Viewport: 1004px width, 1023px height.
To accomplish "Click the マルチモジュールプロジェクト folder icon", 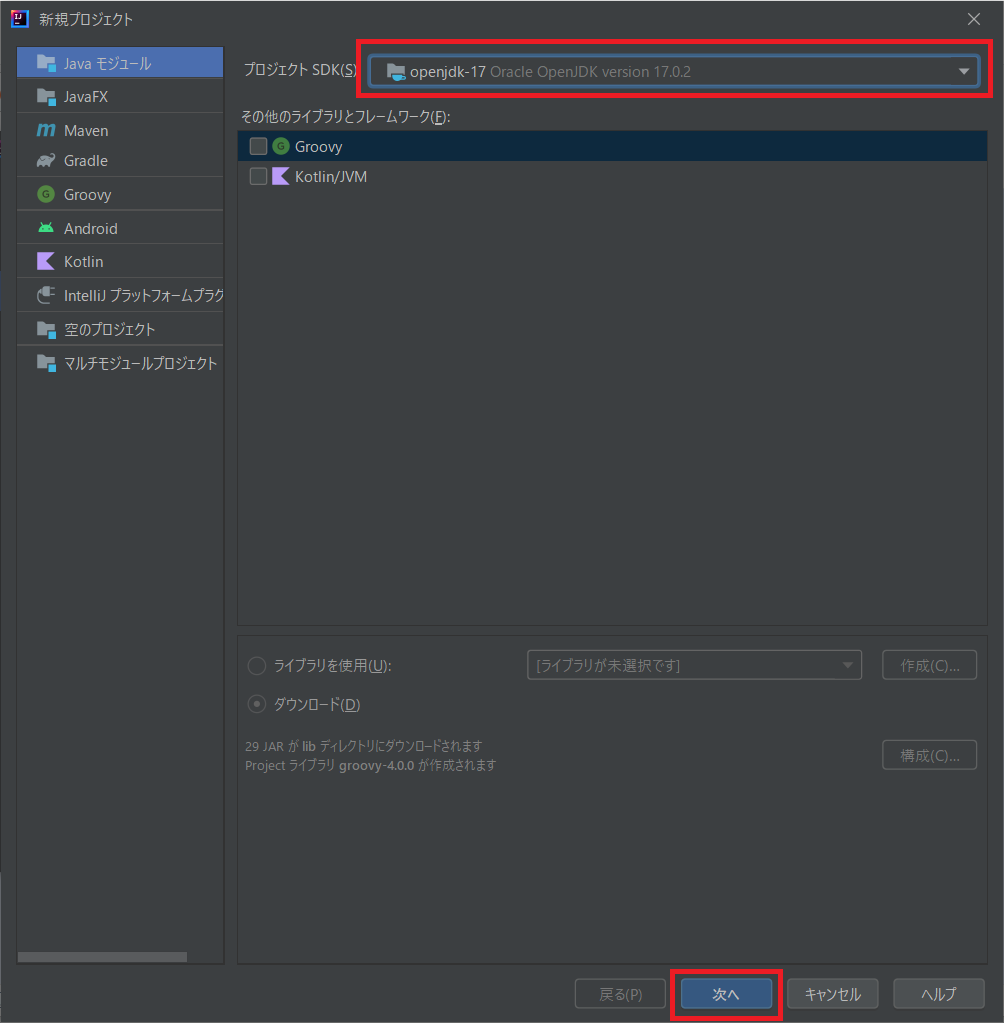I will [46, 363].
